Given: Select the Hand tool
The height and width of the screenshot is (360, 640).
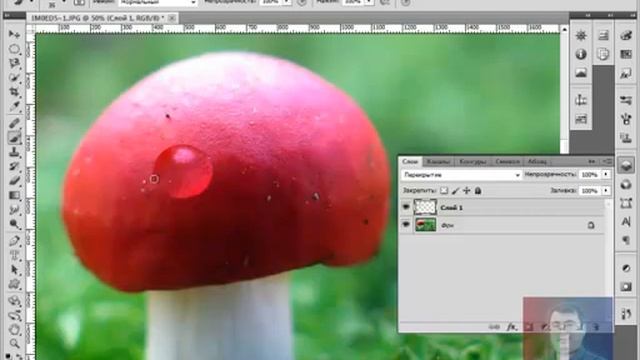Looking at the screenshot, I should click(x=14, y=329).
